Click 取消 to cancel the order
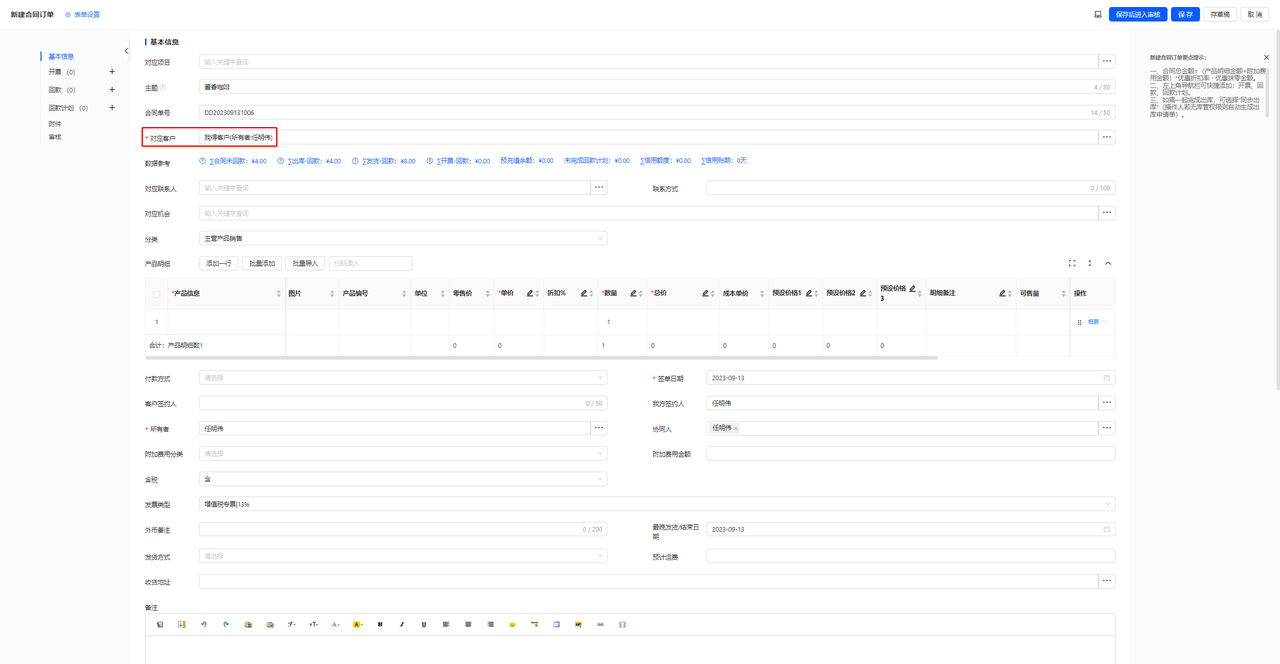The width and height of the screenshot is (1280, 664). tap(1255, 15)
